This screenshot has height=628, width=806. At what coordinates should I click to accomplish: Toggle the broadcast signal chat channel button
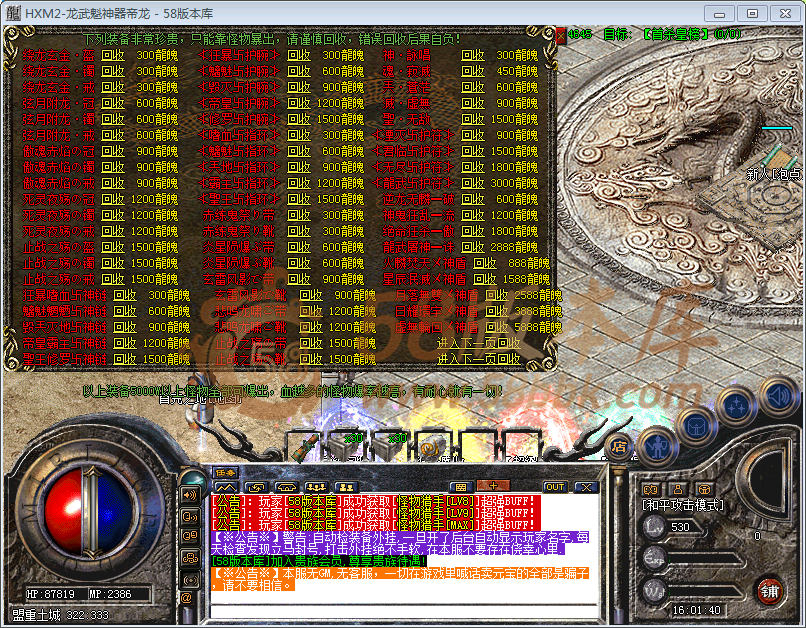pos(190,579)
